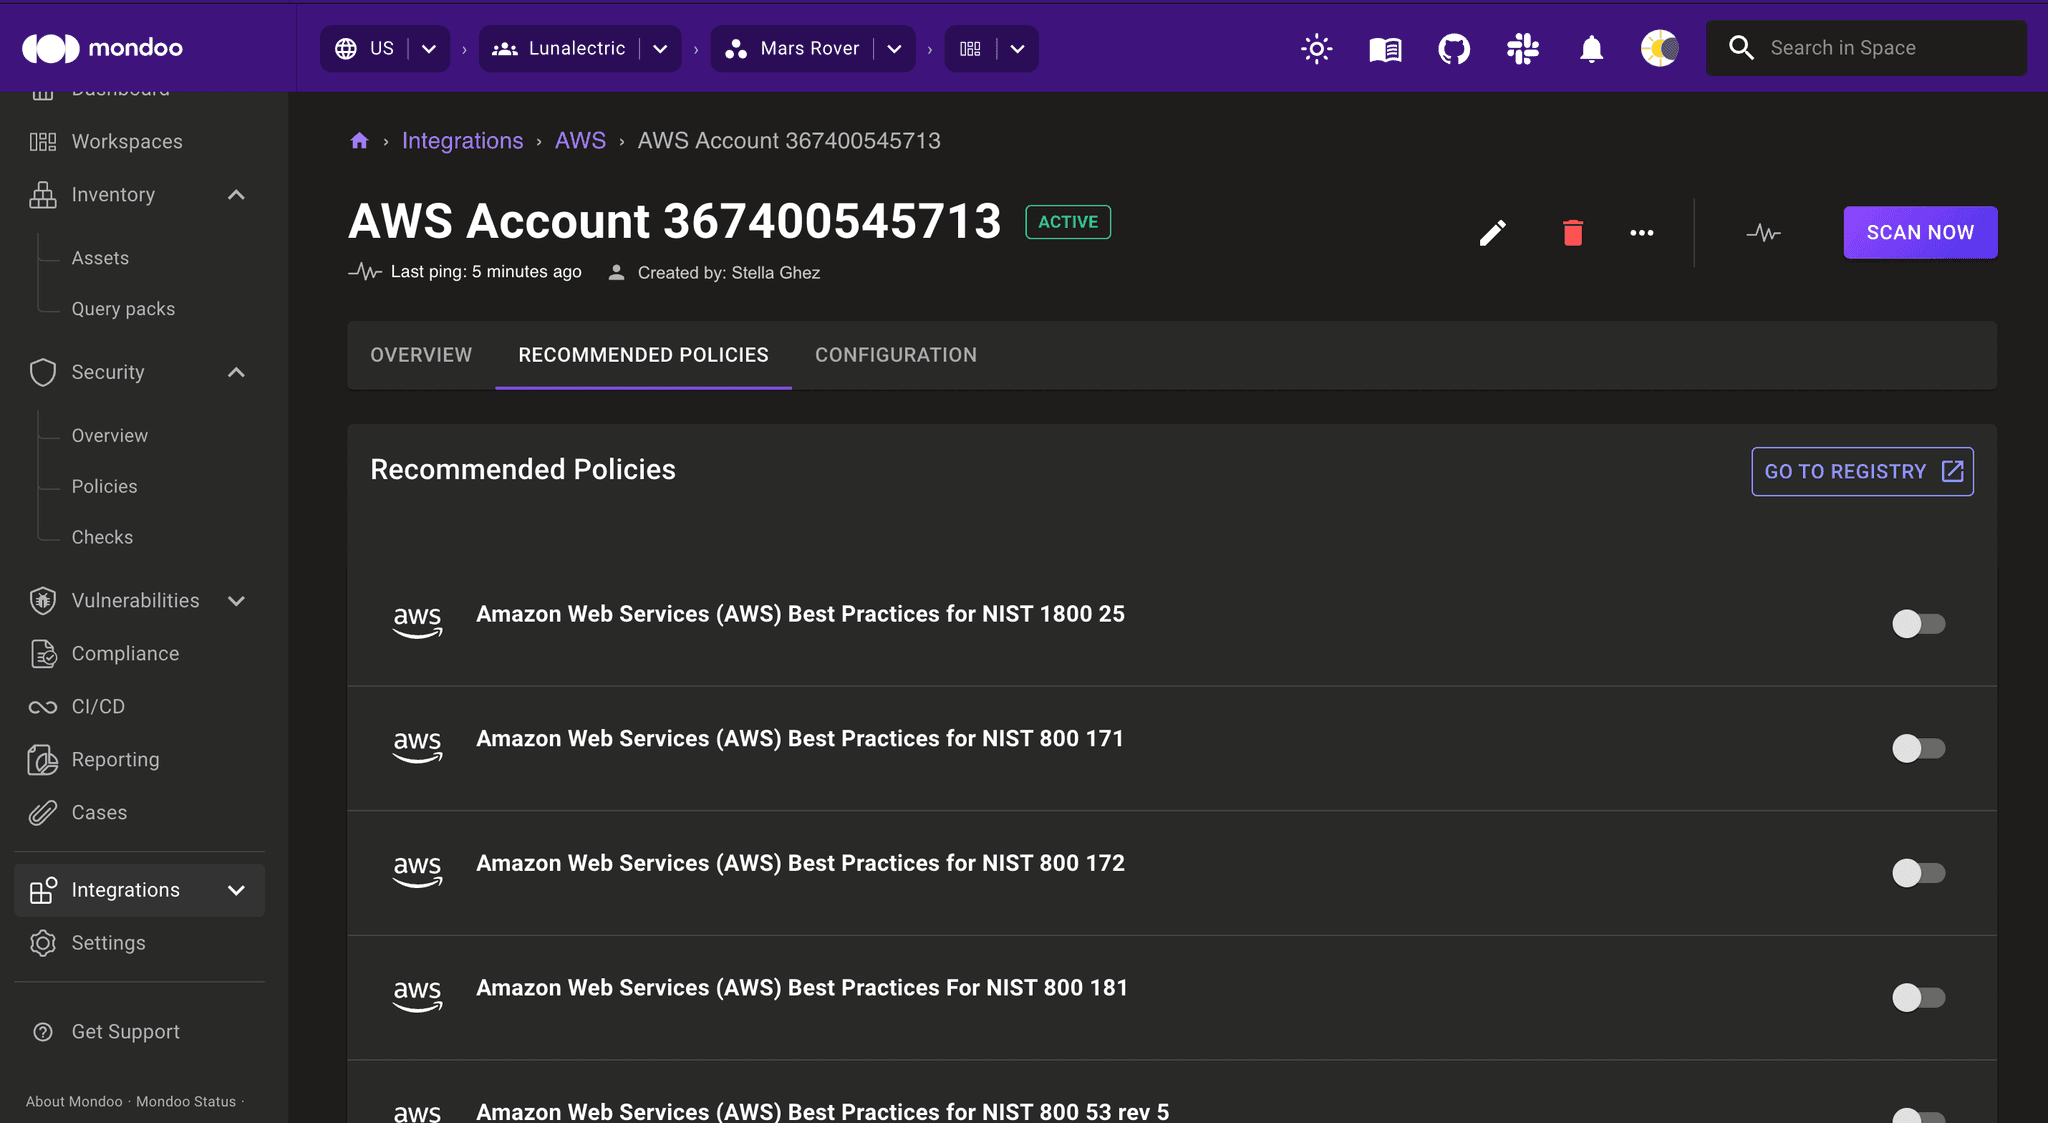Delete the integration via the red trash icon
2048x1123 pixels.
(1572, 232)
